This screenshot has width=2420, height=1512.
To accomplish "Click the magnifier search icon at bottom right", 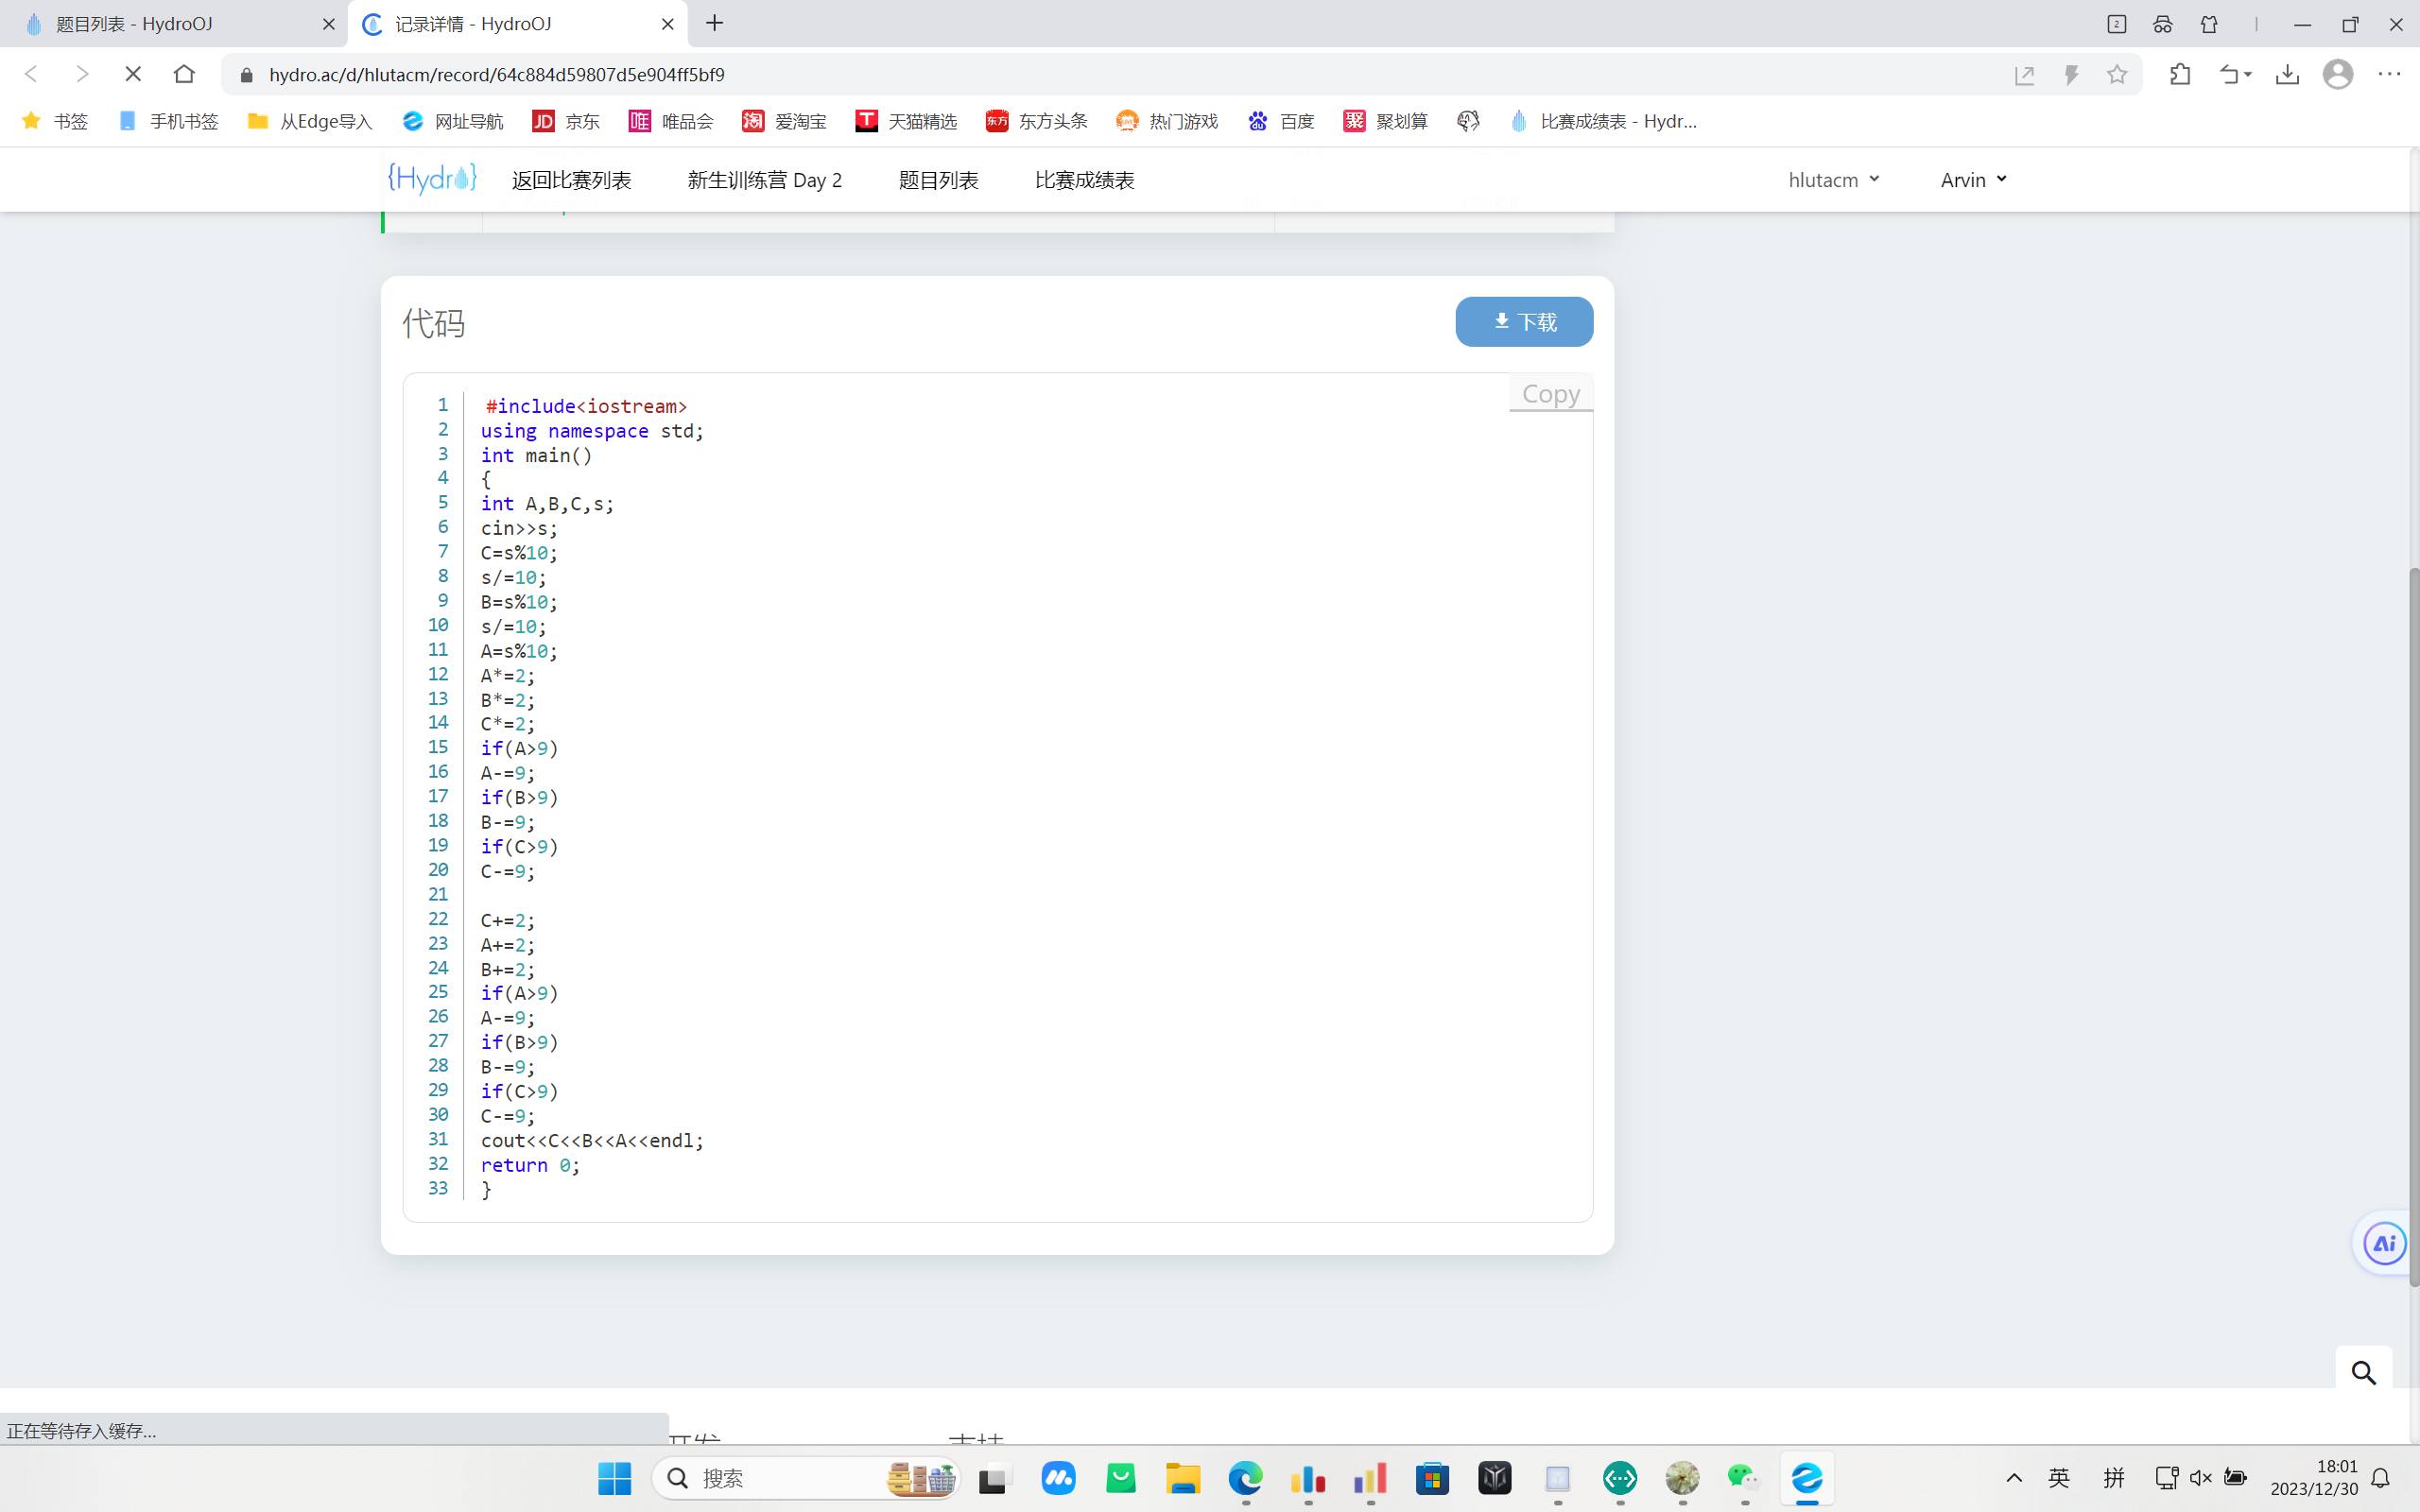I will point(2363,1373).
